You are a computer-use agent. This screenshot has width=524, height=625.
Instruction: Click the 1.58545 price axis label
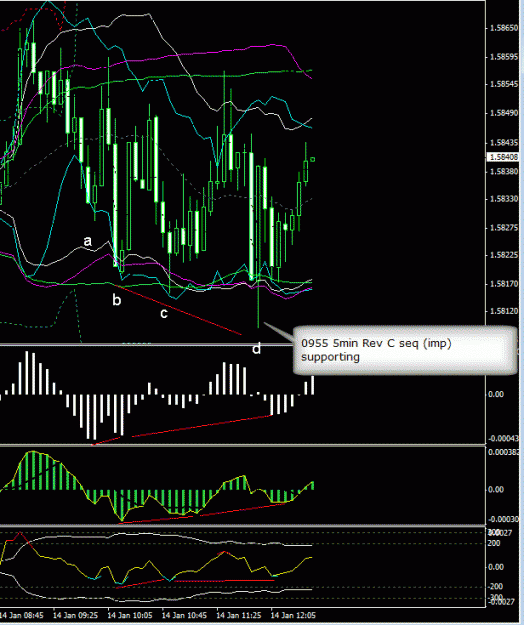coord(504,84)
